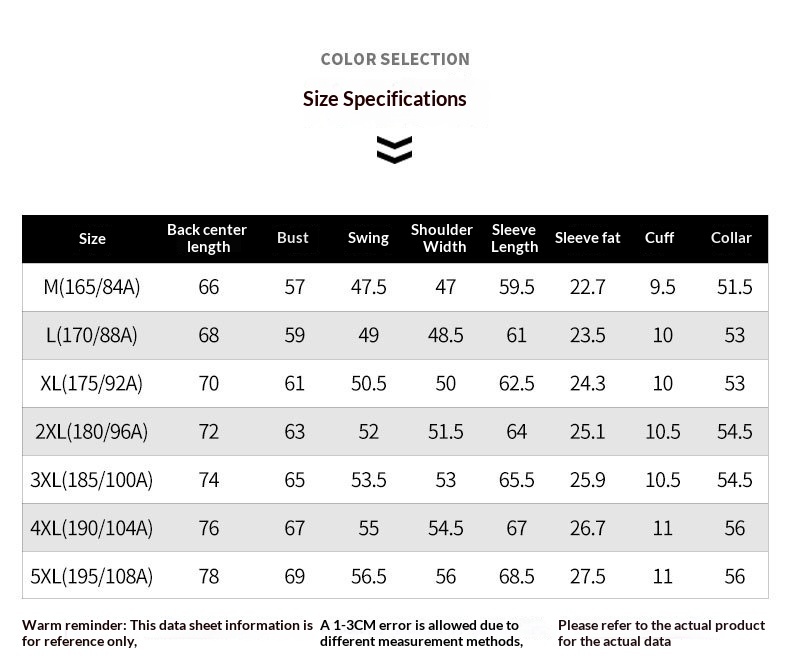Click the COLOR SELECTION heading

click(x=394, y=59)
